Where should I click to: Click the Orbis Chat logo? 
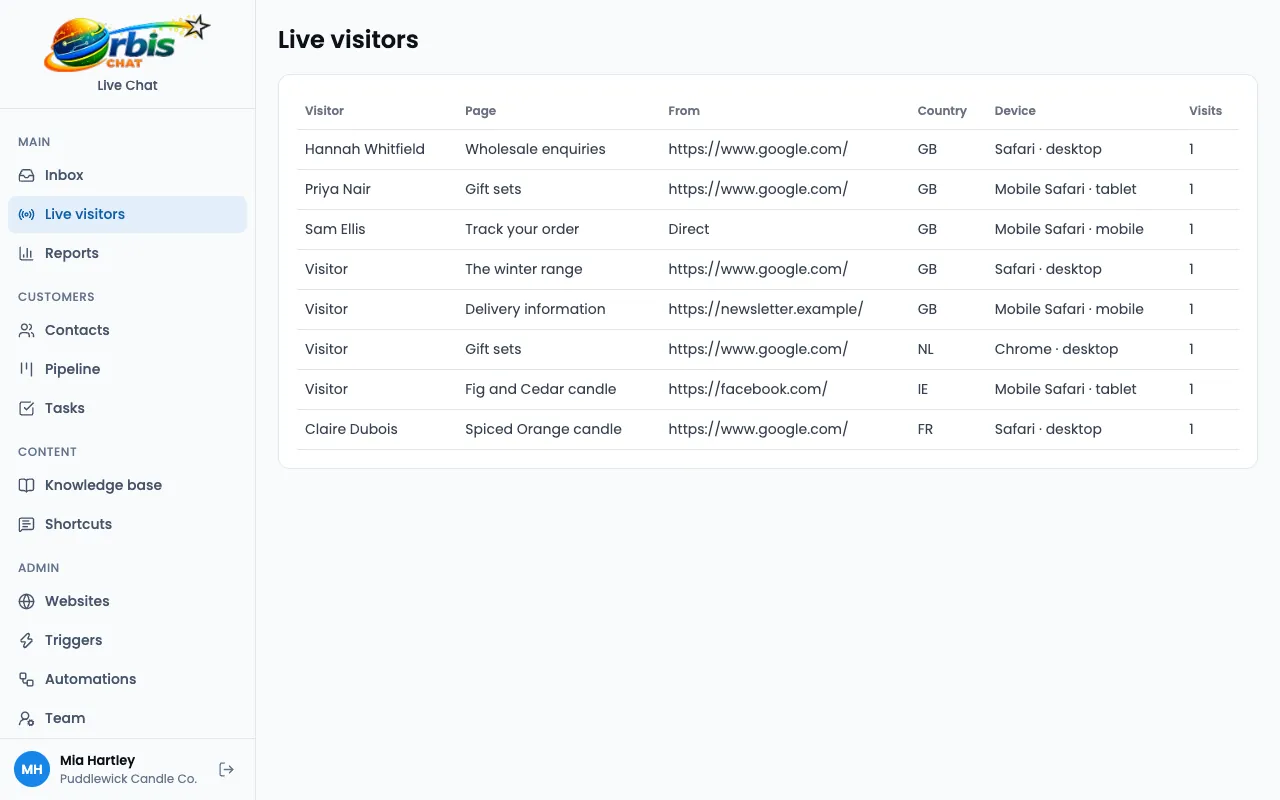[x=127, y=44]
